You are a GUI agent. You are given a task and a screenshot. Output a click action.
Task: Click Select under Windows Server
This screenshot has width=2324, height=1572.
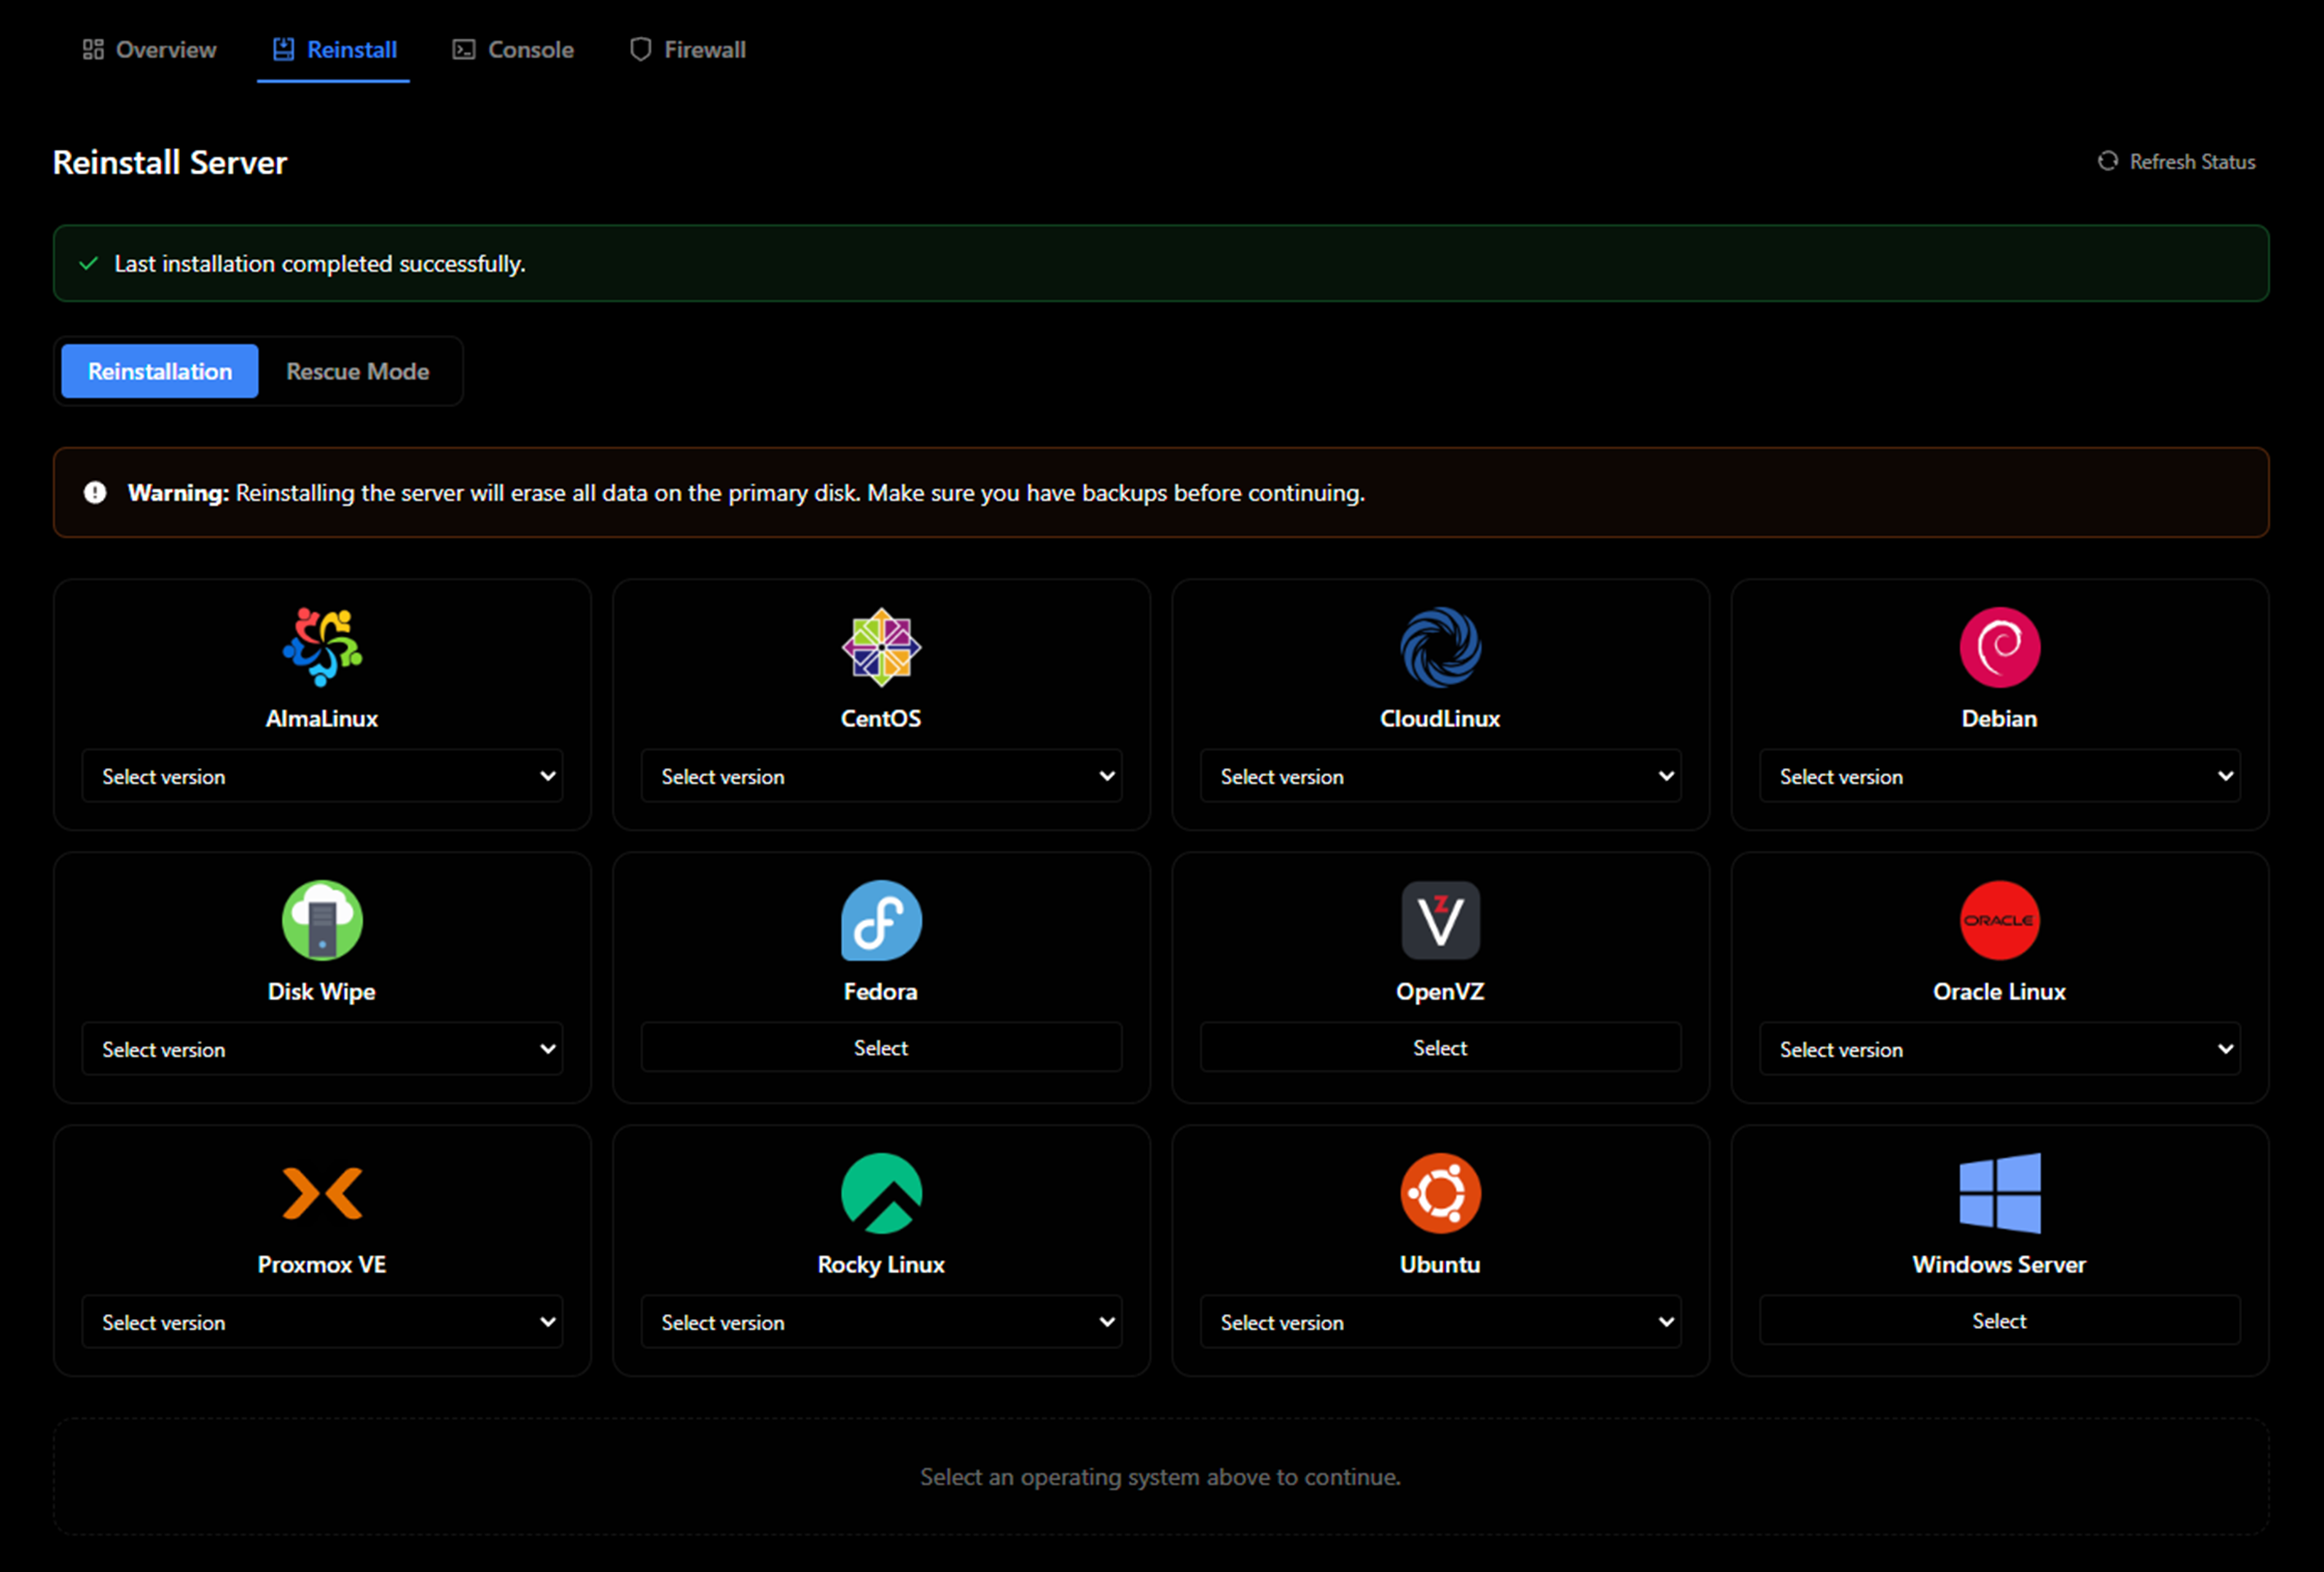click(x=1999, y=1320)
